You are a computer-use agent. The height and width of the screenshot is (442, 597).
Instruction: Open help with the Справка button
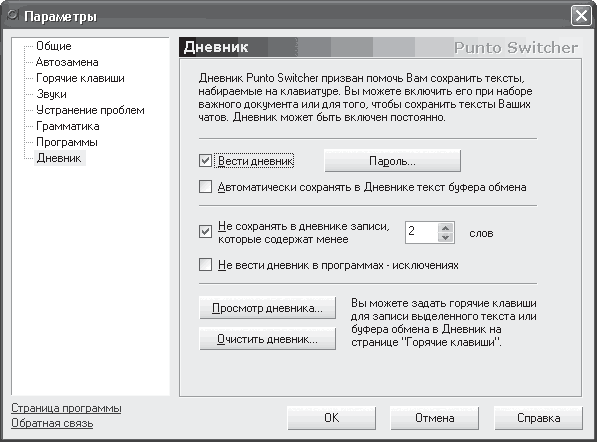point(538,418)
